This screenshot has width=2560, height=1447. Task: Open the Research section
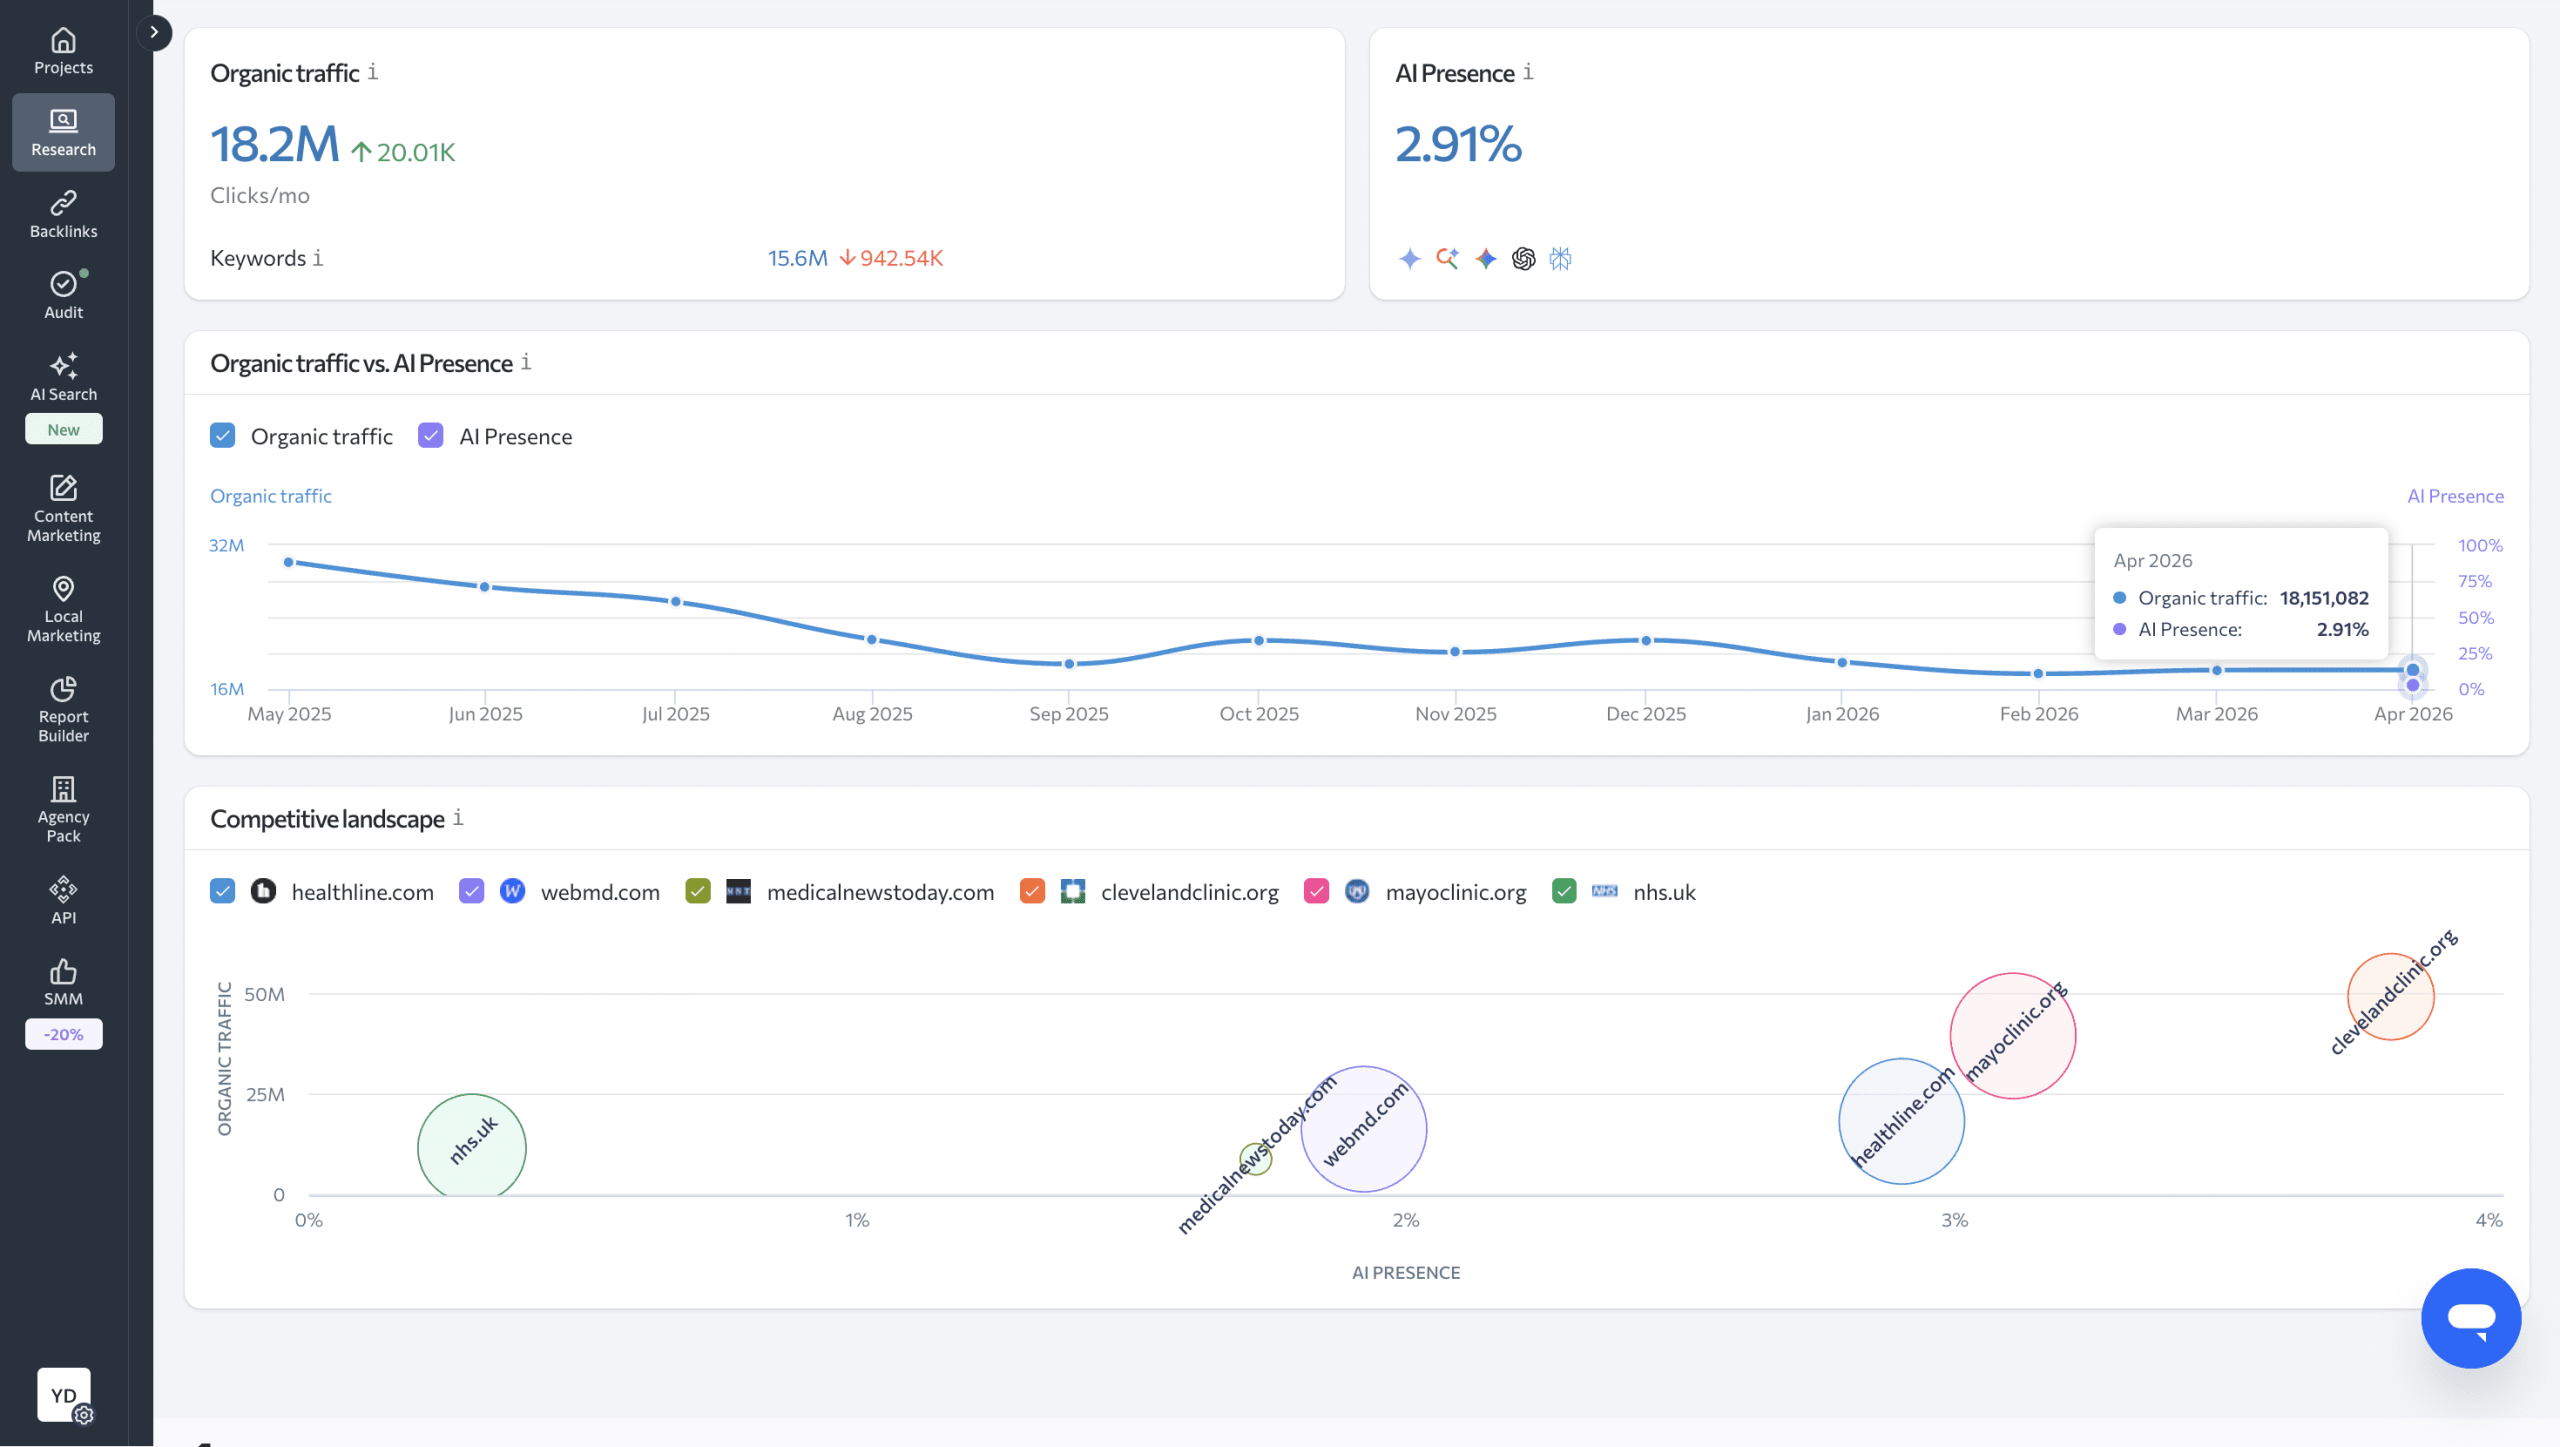[63, 133]
